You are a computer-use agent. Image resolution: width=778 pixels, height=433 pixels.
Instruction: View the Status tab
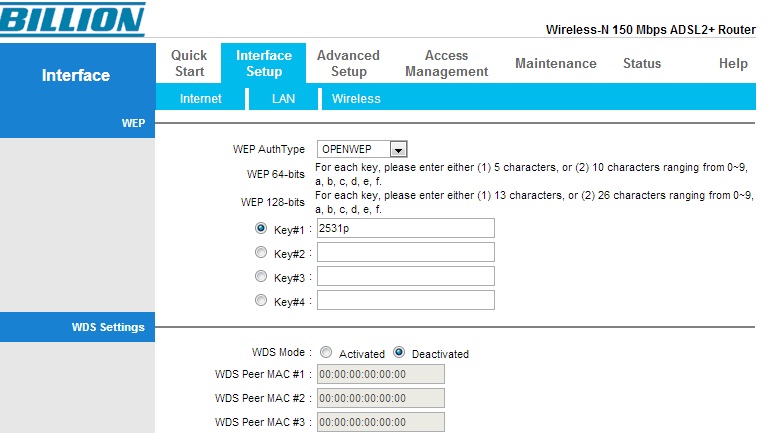[x=642, y=63]
